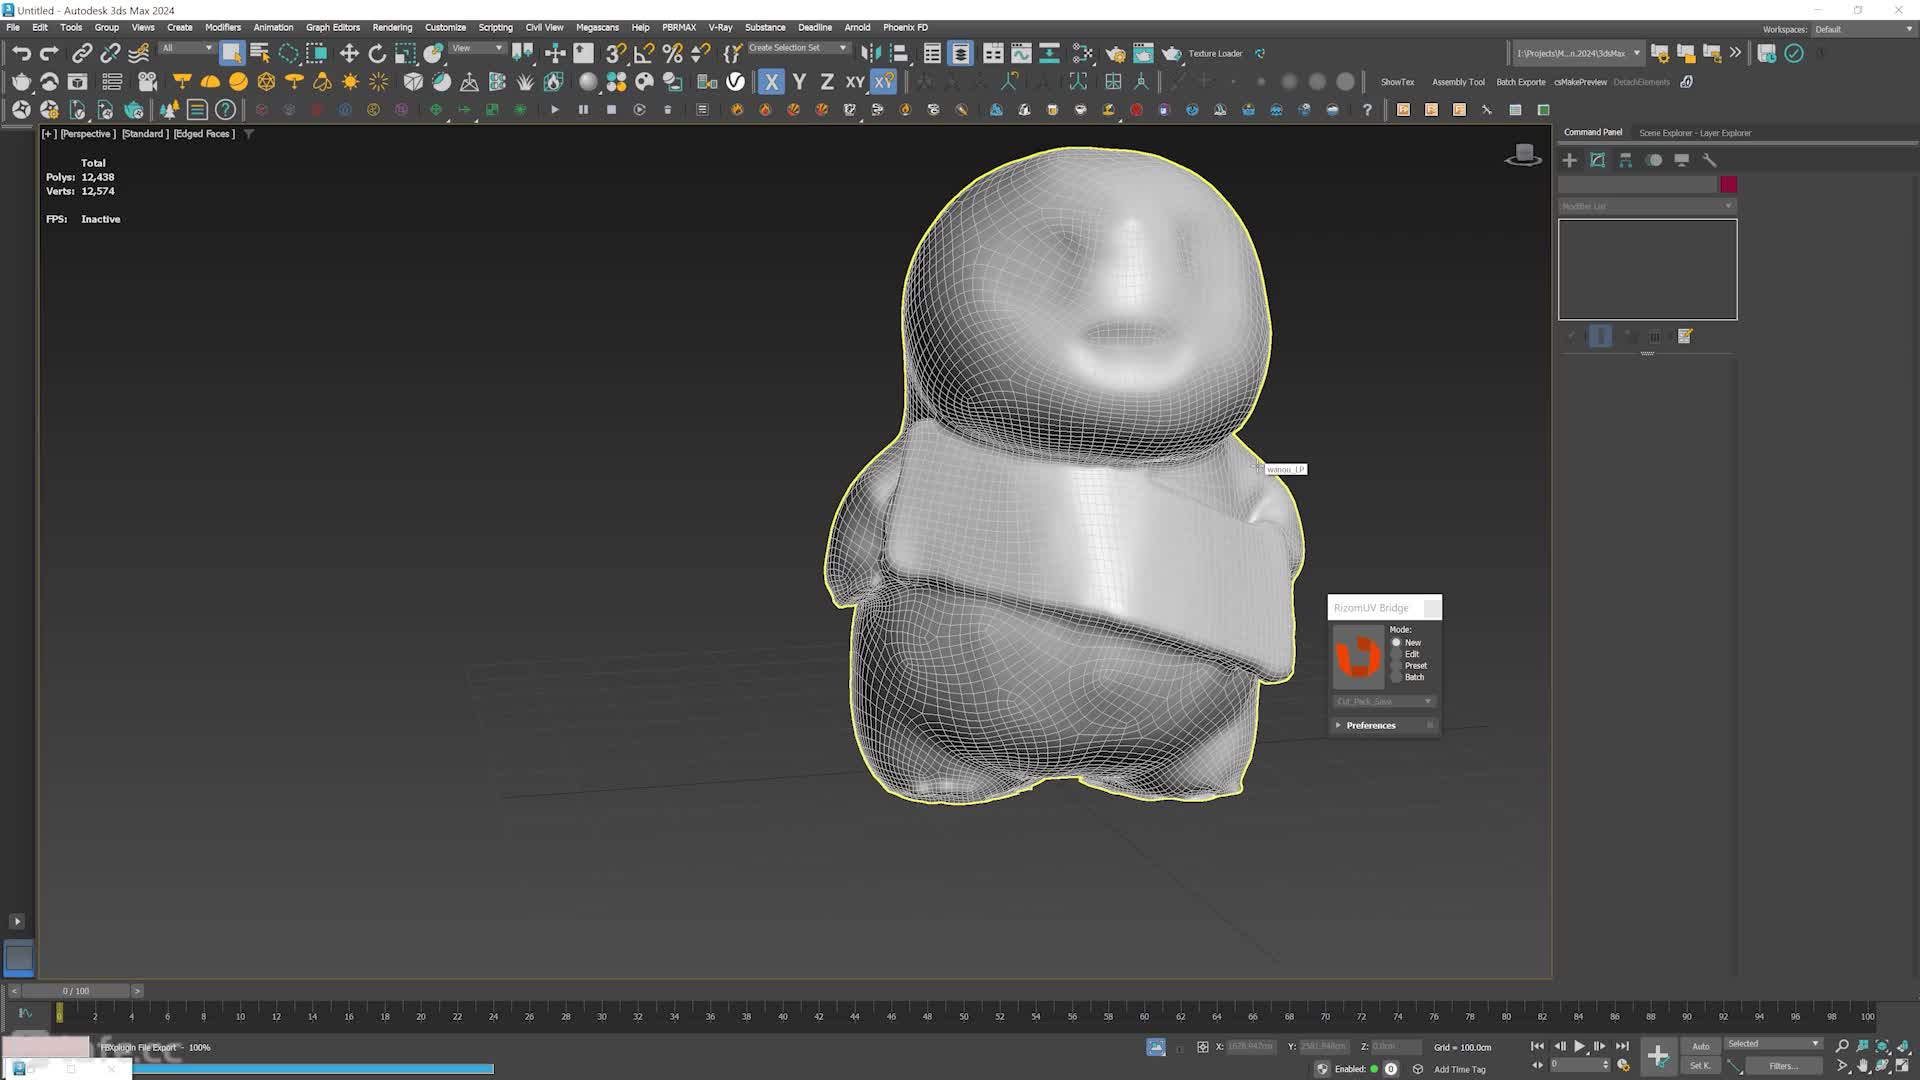
Task: Open Render Setup teapot icon
Action: [x=1115, y=53]
